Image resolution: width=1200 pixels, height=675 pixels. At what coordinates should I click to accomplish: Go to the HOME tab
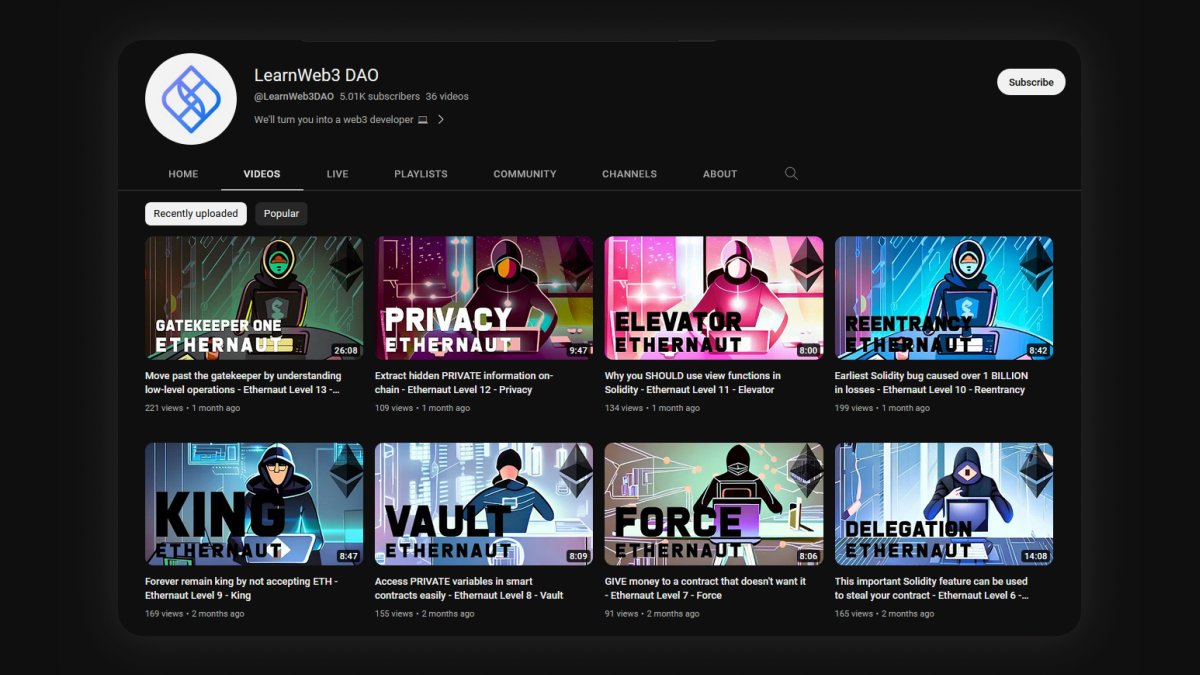pos(183,174)
